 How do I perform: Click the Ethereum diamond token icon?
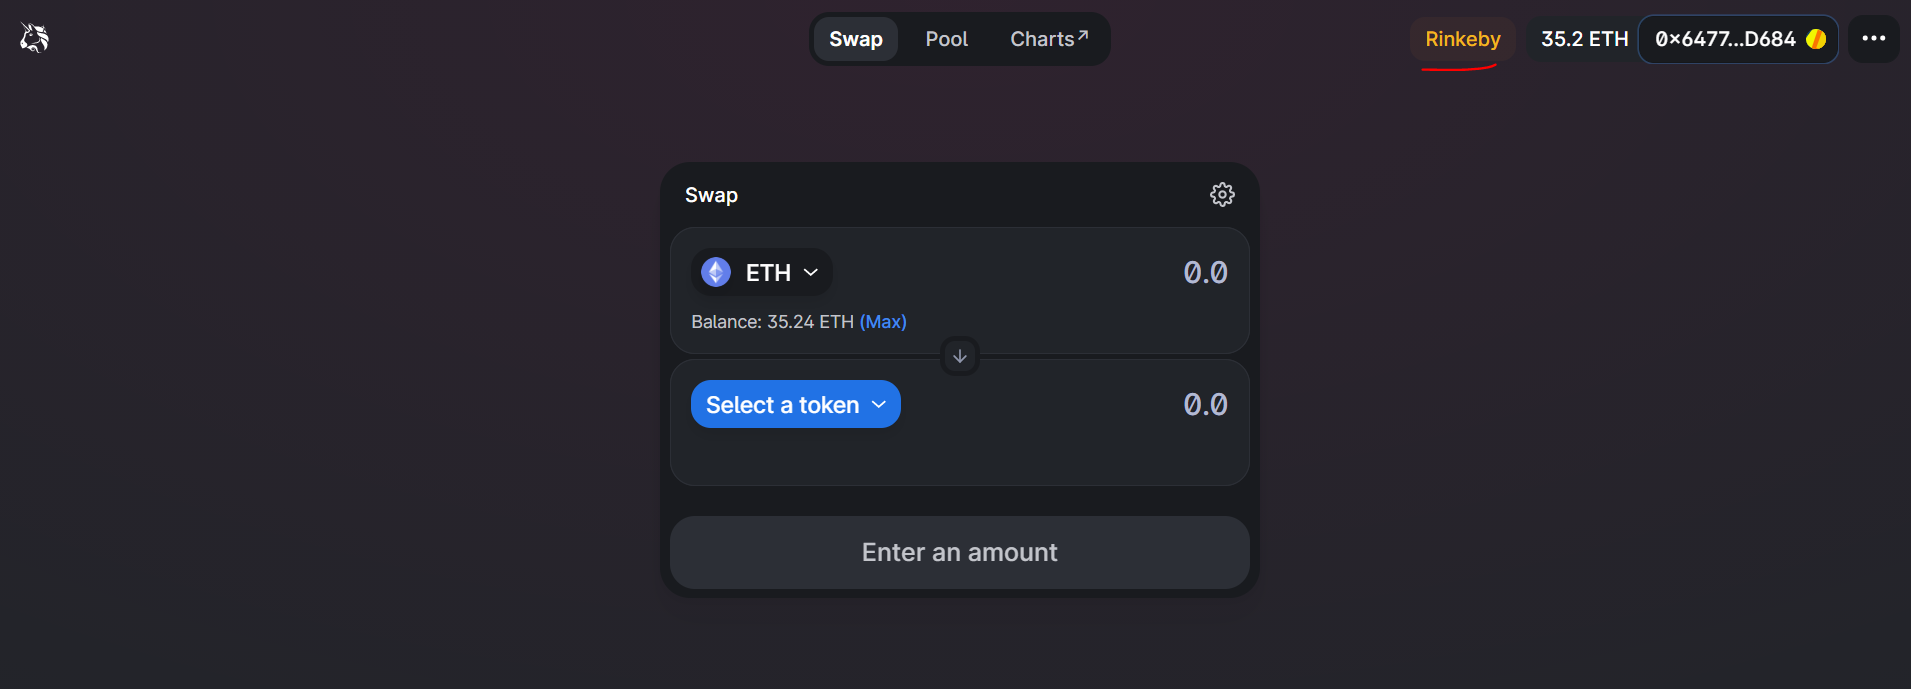tap(716, 272)
